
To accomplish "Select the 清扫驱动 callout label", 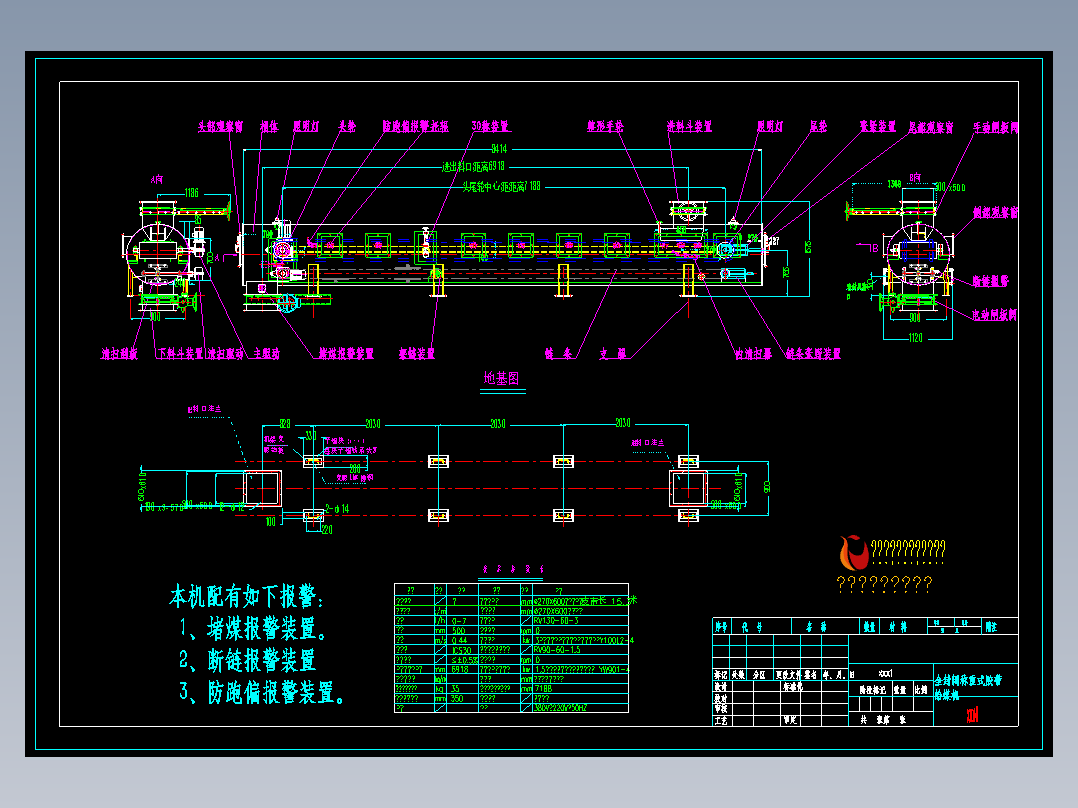I will click(226, 354).
